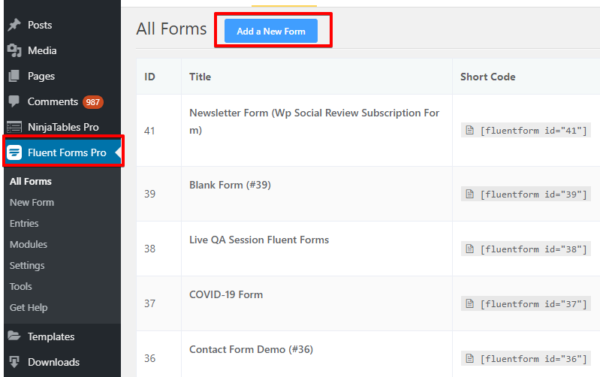600x377 pixels.
Task: Open the Posts menu
Action: [40, 25]
